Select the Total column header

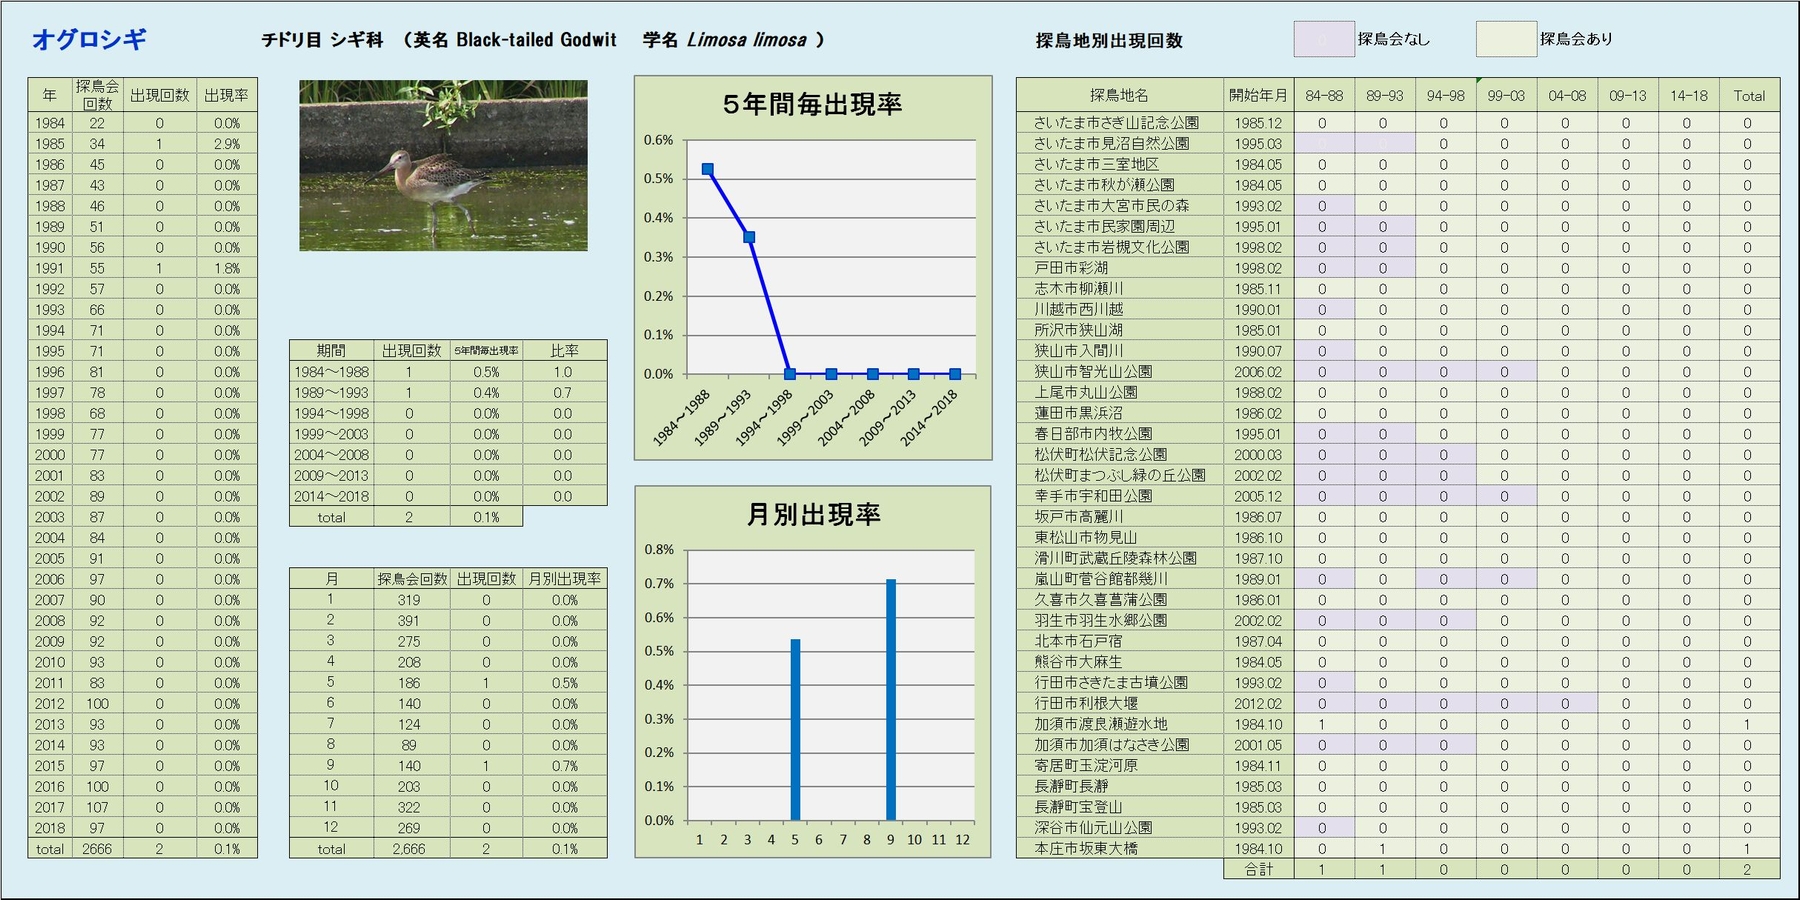[1749, 95]
